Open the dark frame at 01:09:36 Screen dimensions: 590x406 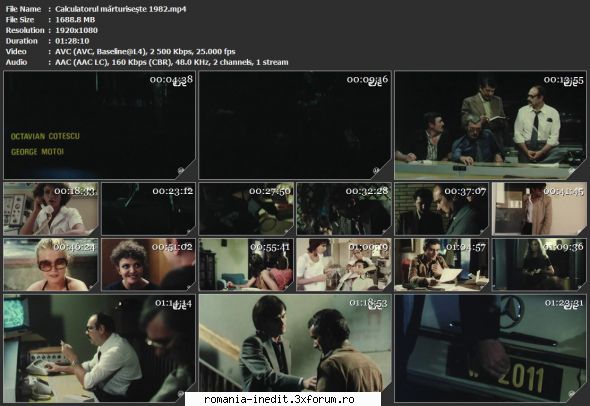[539, 265]
